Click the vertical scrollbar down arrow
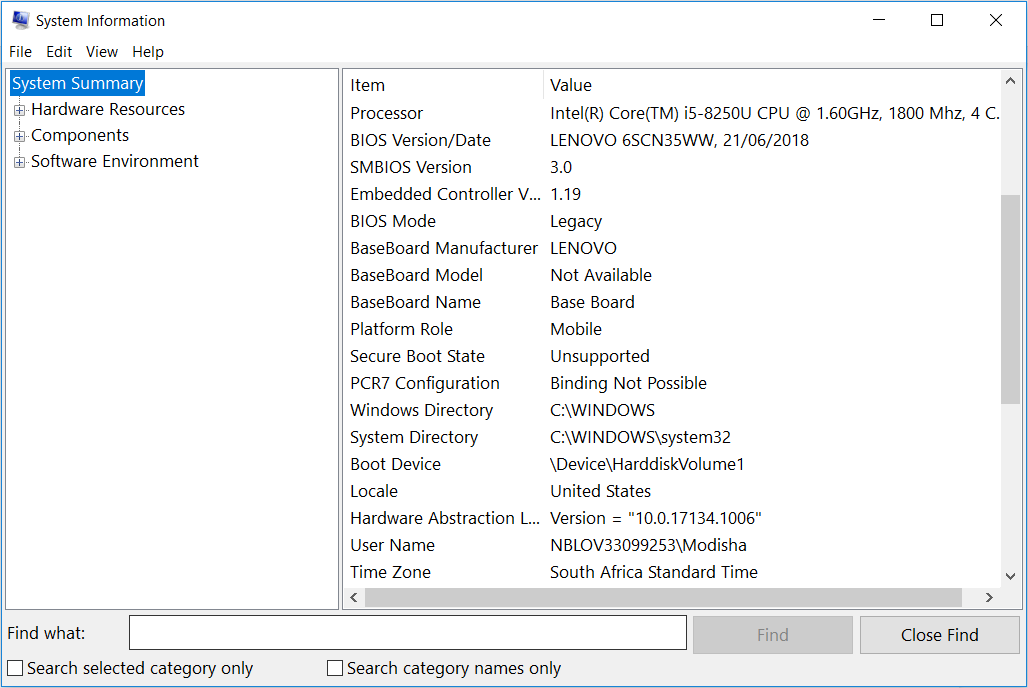Viewport: 1028px width, 688px height. coord(1010,576)
